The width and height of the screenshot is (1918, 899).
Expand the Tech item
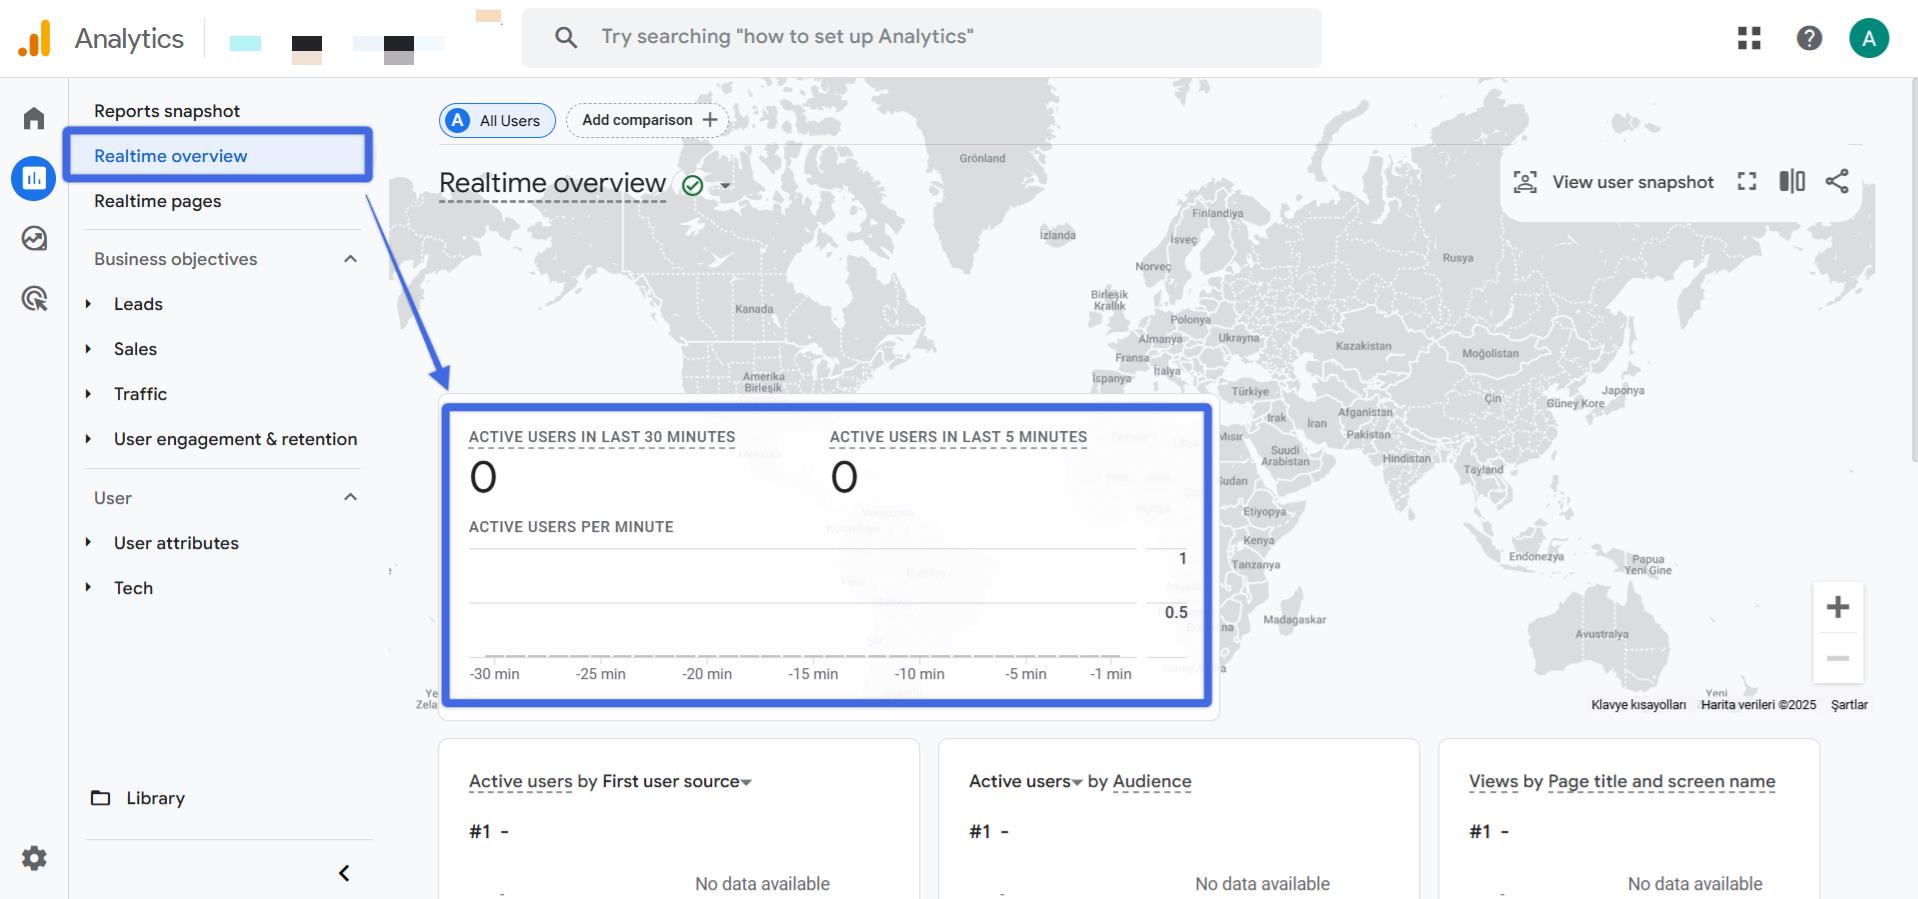click(88, 588)
